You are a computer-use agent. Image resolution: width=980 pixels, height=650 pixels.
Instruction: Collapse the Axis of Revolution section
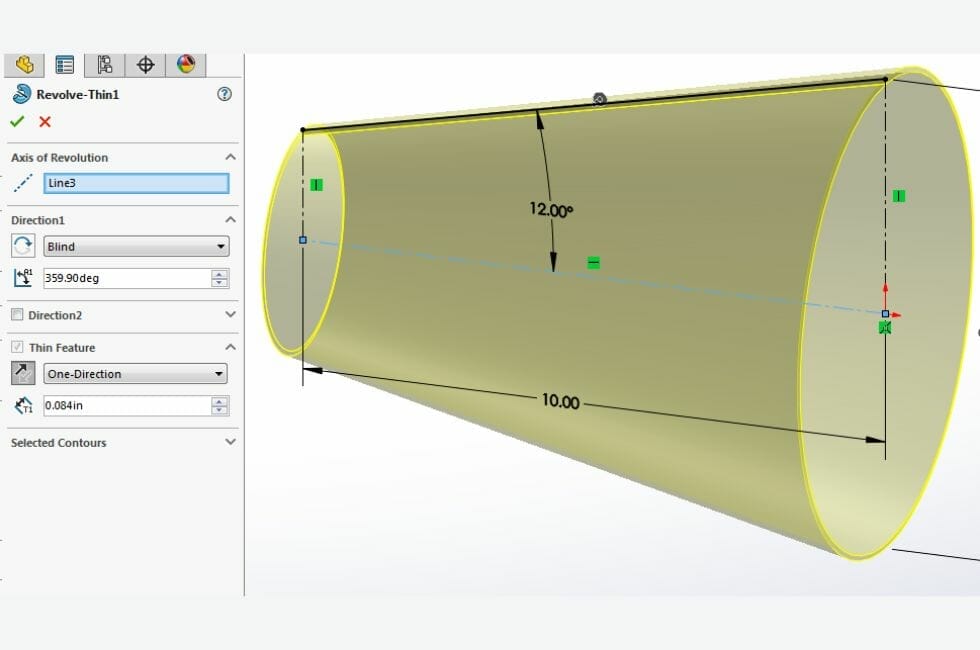pyautogui.click(x=230, y=157)
